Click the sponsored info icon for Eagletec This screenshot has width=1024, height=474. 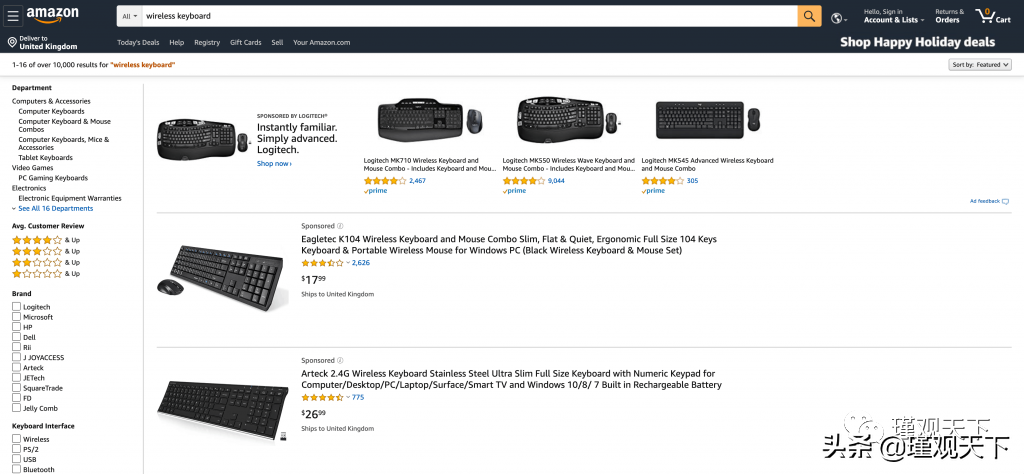(340, 226)
